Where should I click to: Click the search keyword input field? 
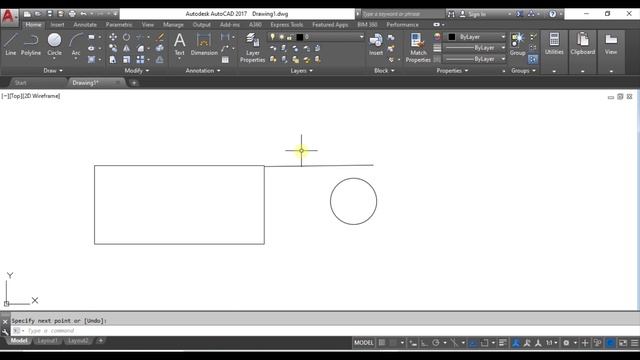tap(400, 14)
